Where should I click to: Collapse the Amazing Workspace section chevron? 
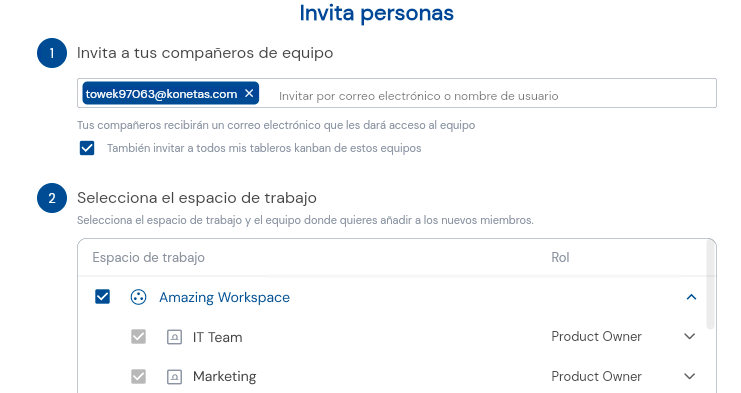[x=691, y=297]
